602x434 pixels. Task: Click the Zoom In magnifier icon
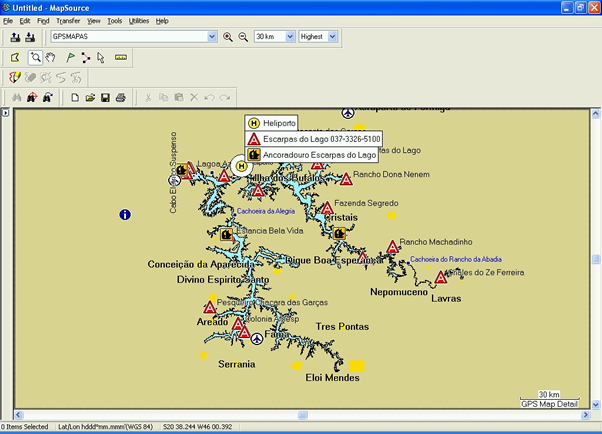pos(228,37)
